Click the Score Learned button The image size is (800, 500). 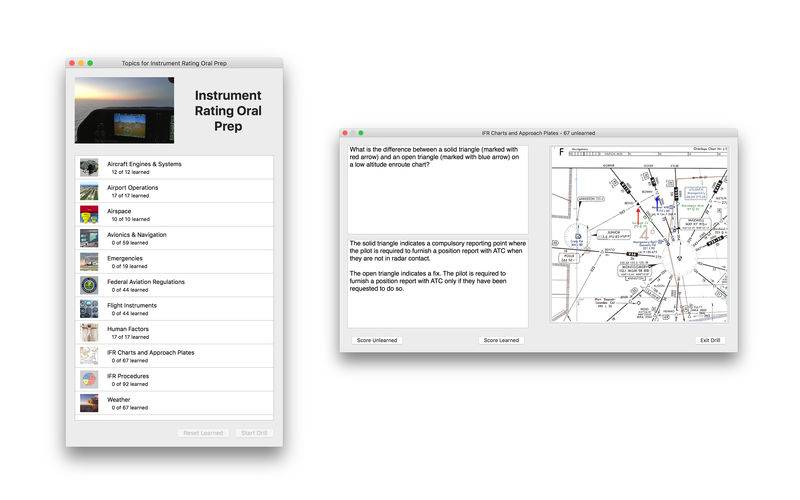501,340
